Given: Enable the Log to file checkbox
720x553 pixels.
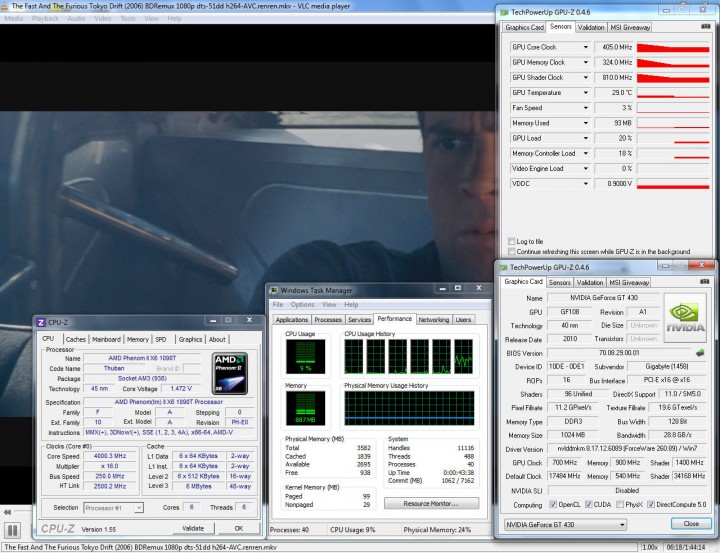Looking at the screenshot, I should (x=512, y=241).
